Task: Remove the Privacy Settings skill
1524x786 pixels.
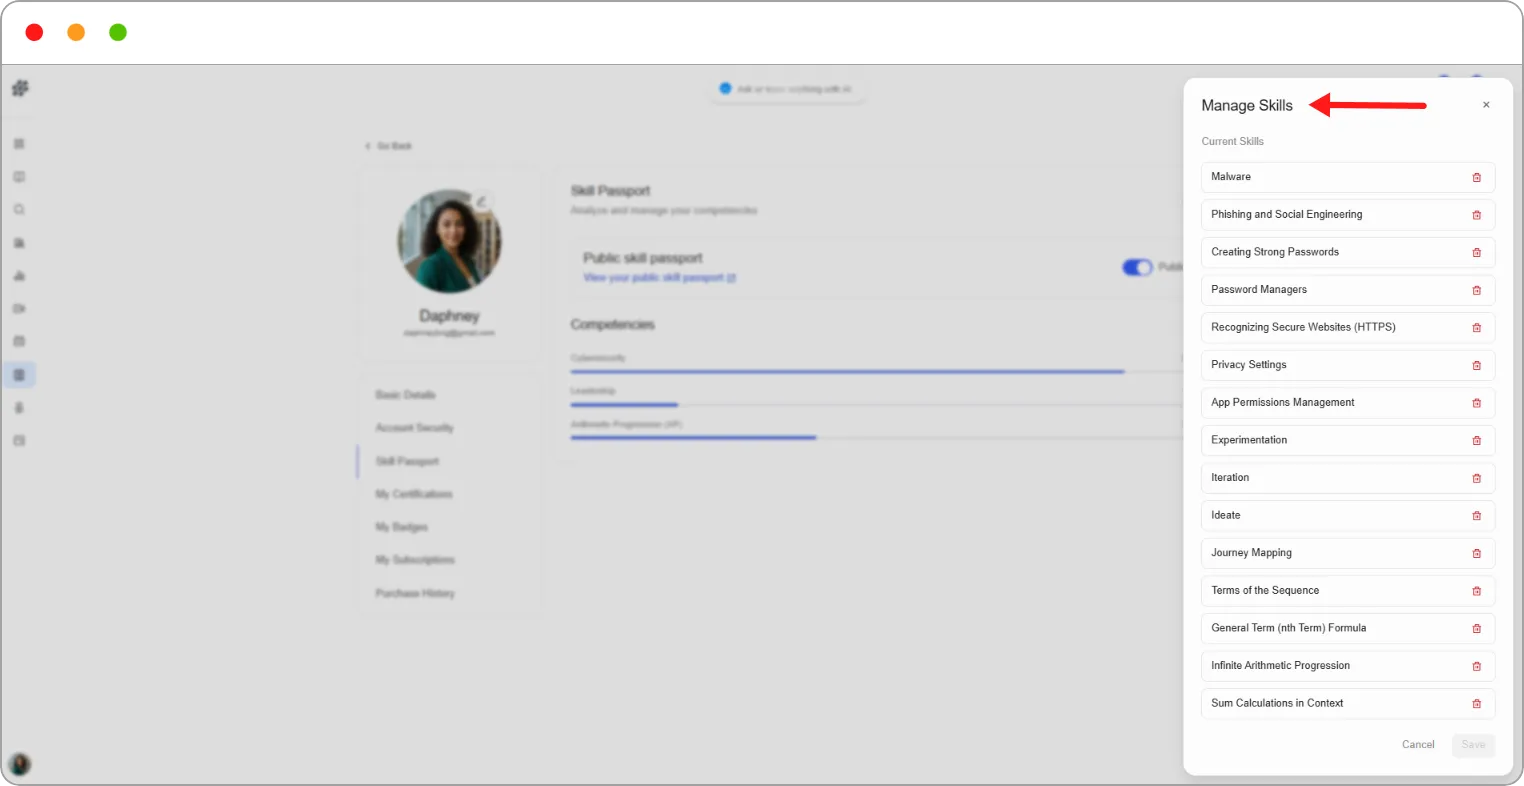Action: (x=1476, y=365)
